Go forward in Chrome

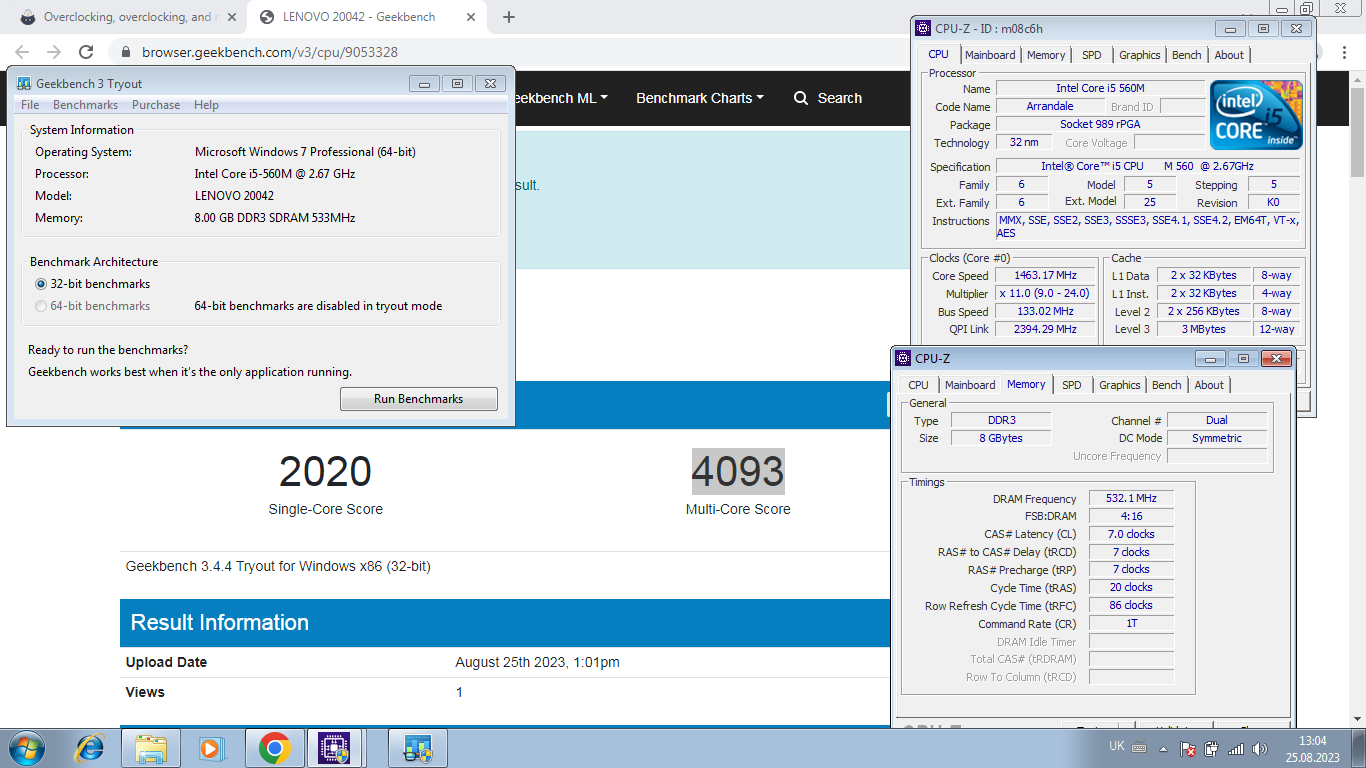(54, 52)
